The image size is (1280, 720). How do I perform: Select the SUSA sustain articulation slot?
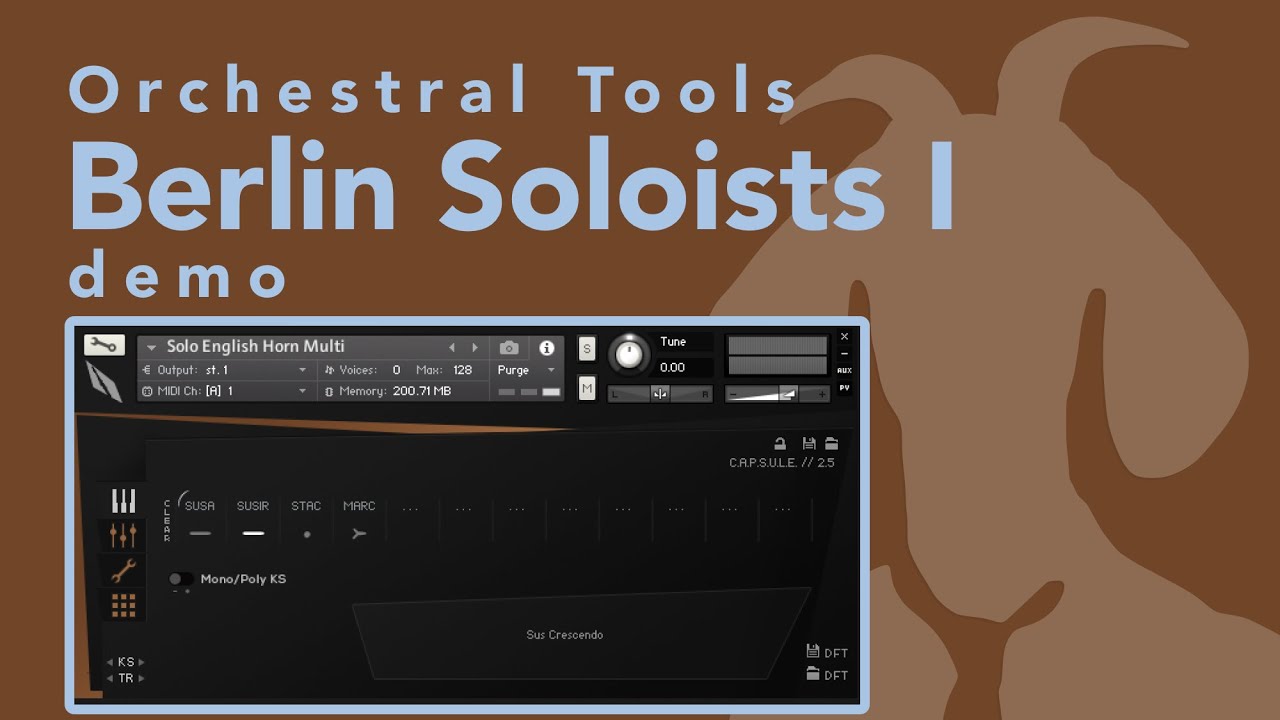pyautogui.click(x=200, y=520)
